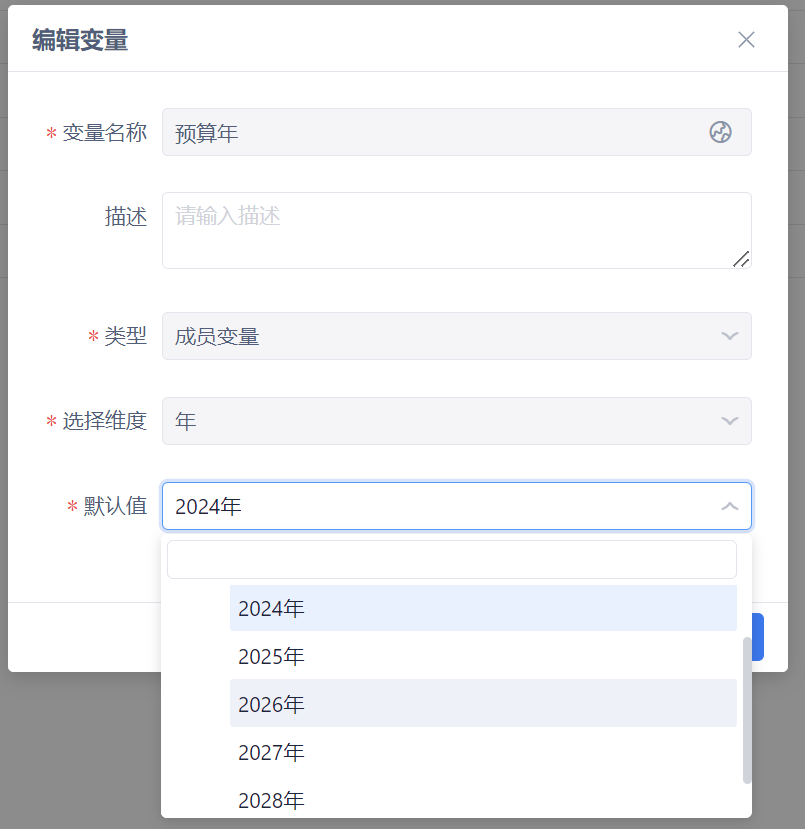The width and height of the screenshot is (805, 829).
Task: Click the dropdown list's vertical scrollbar
Action: pyautogui.click(x=747, y=708)
